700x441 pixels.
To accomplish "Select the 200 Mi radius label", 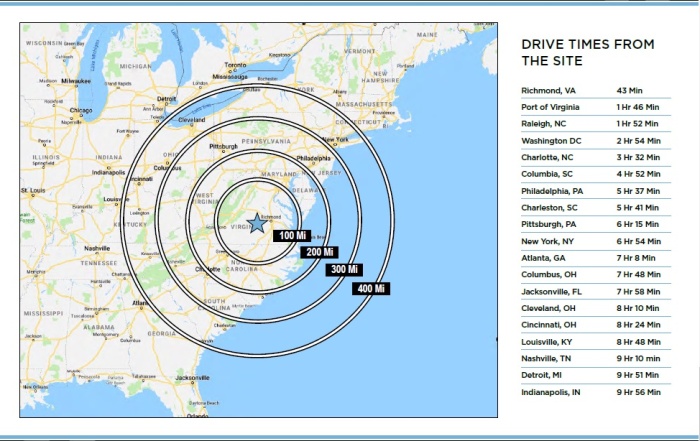I will [318, 252].
